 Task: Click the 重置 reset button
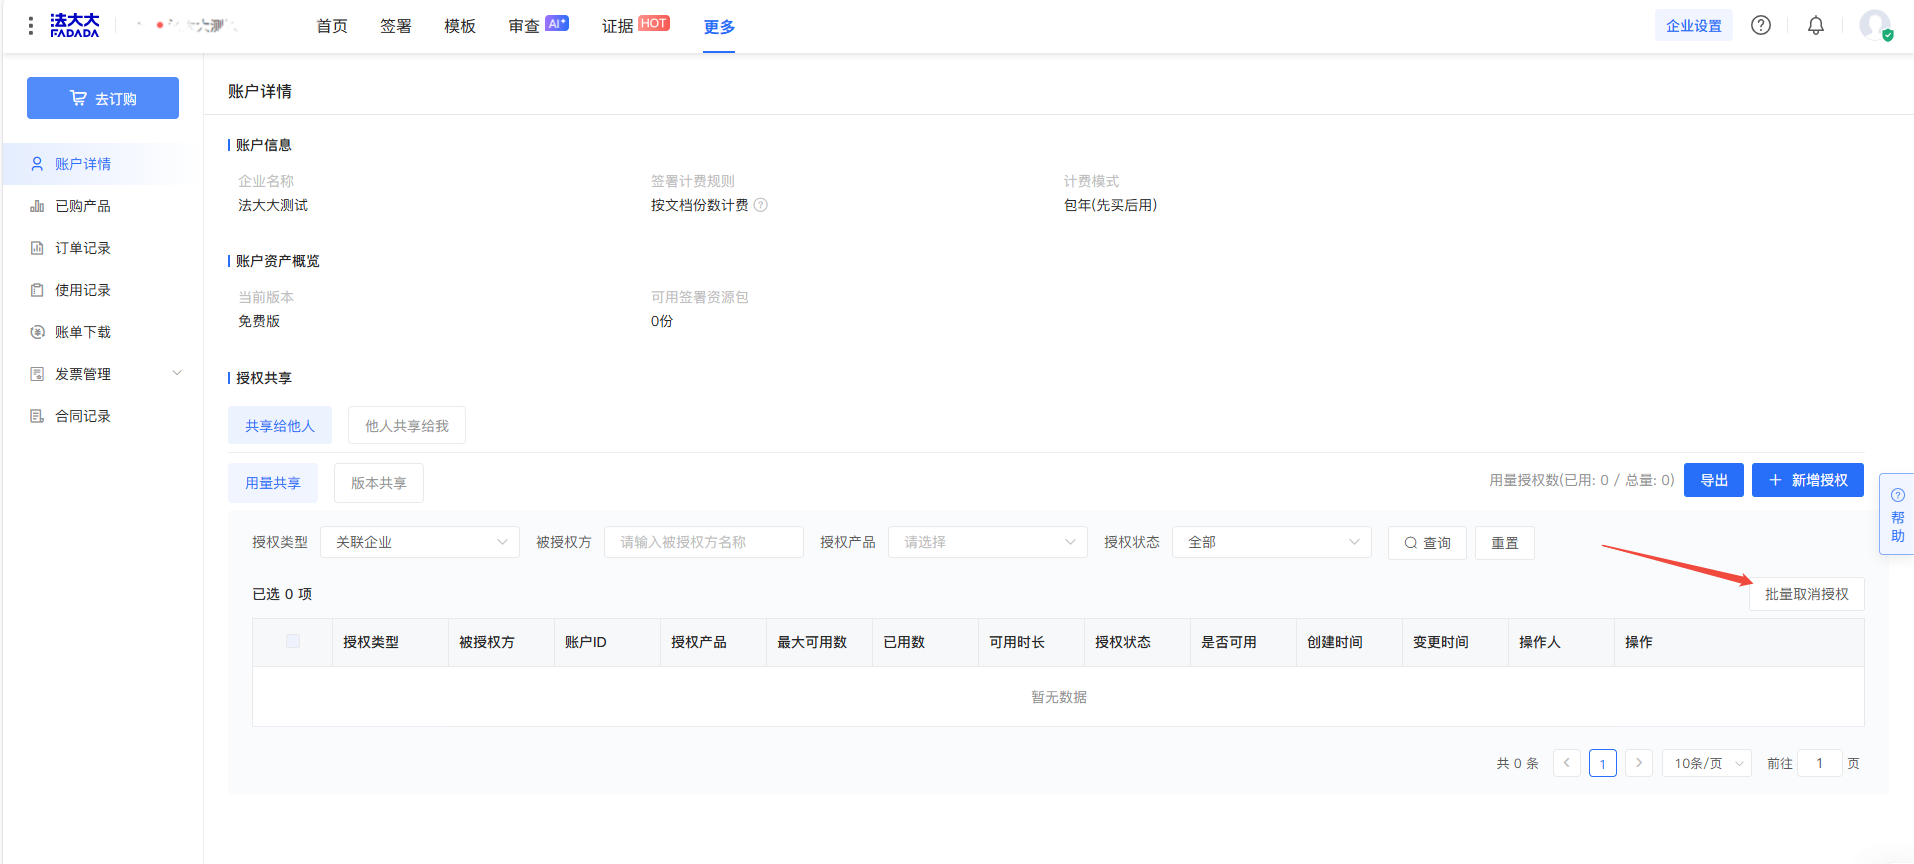click(1505, 543)
